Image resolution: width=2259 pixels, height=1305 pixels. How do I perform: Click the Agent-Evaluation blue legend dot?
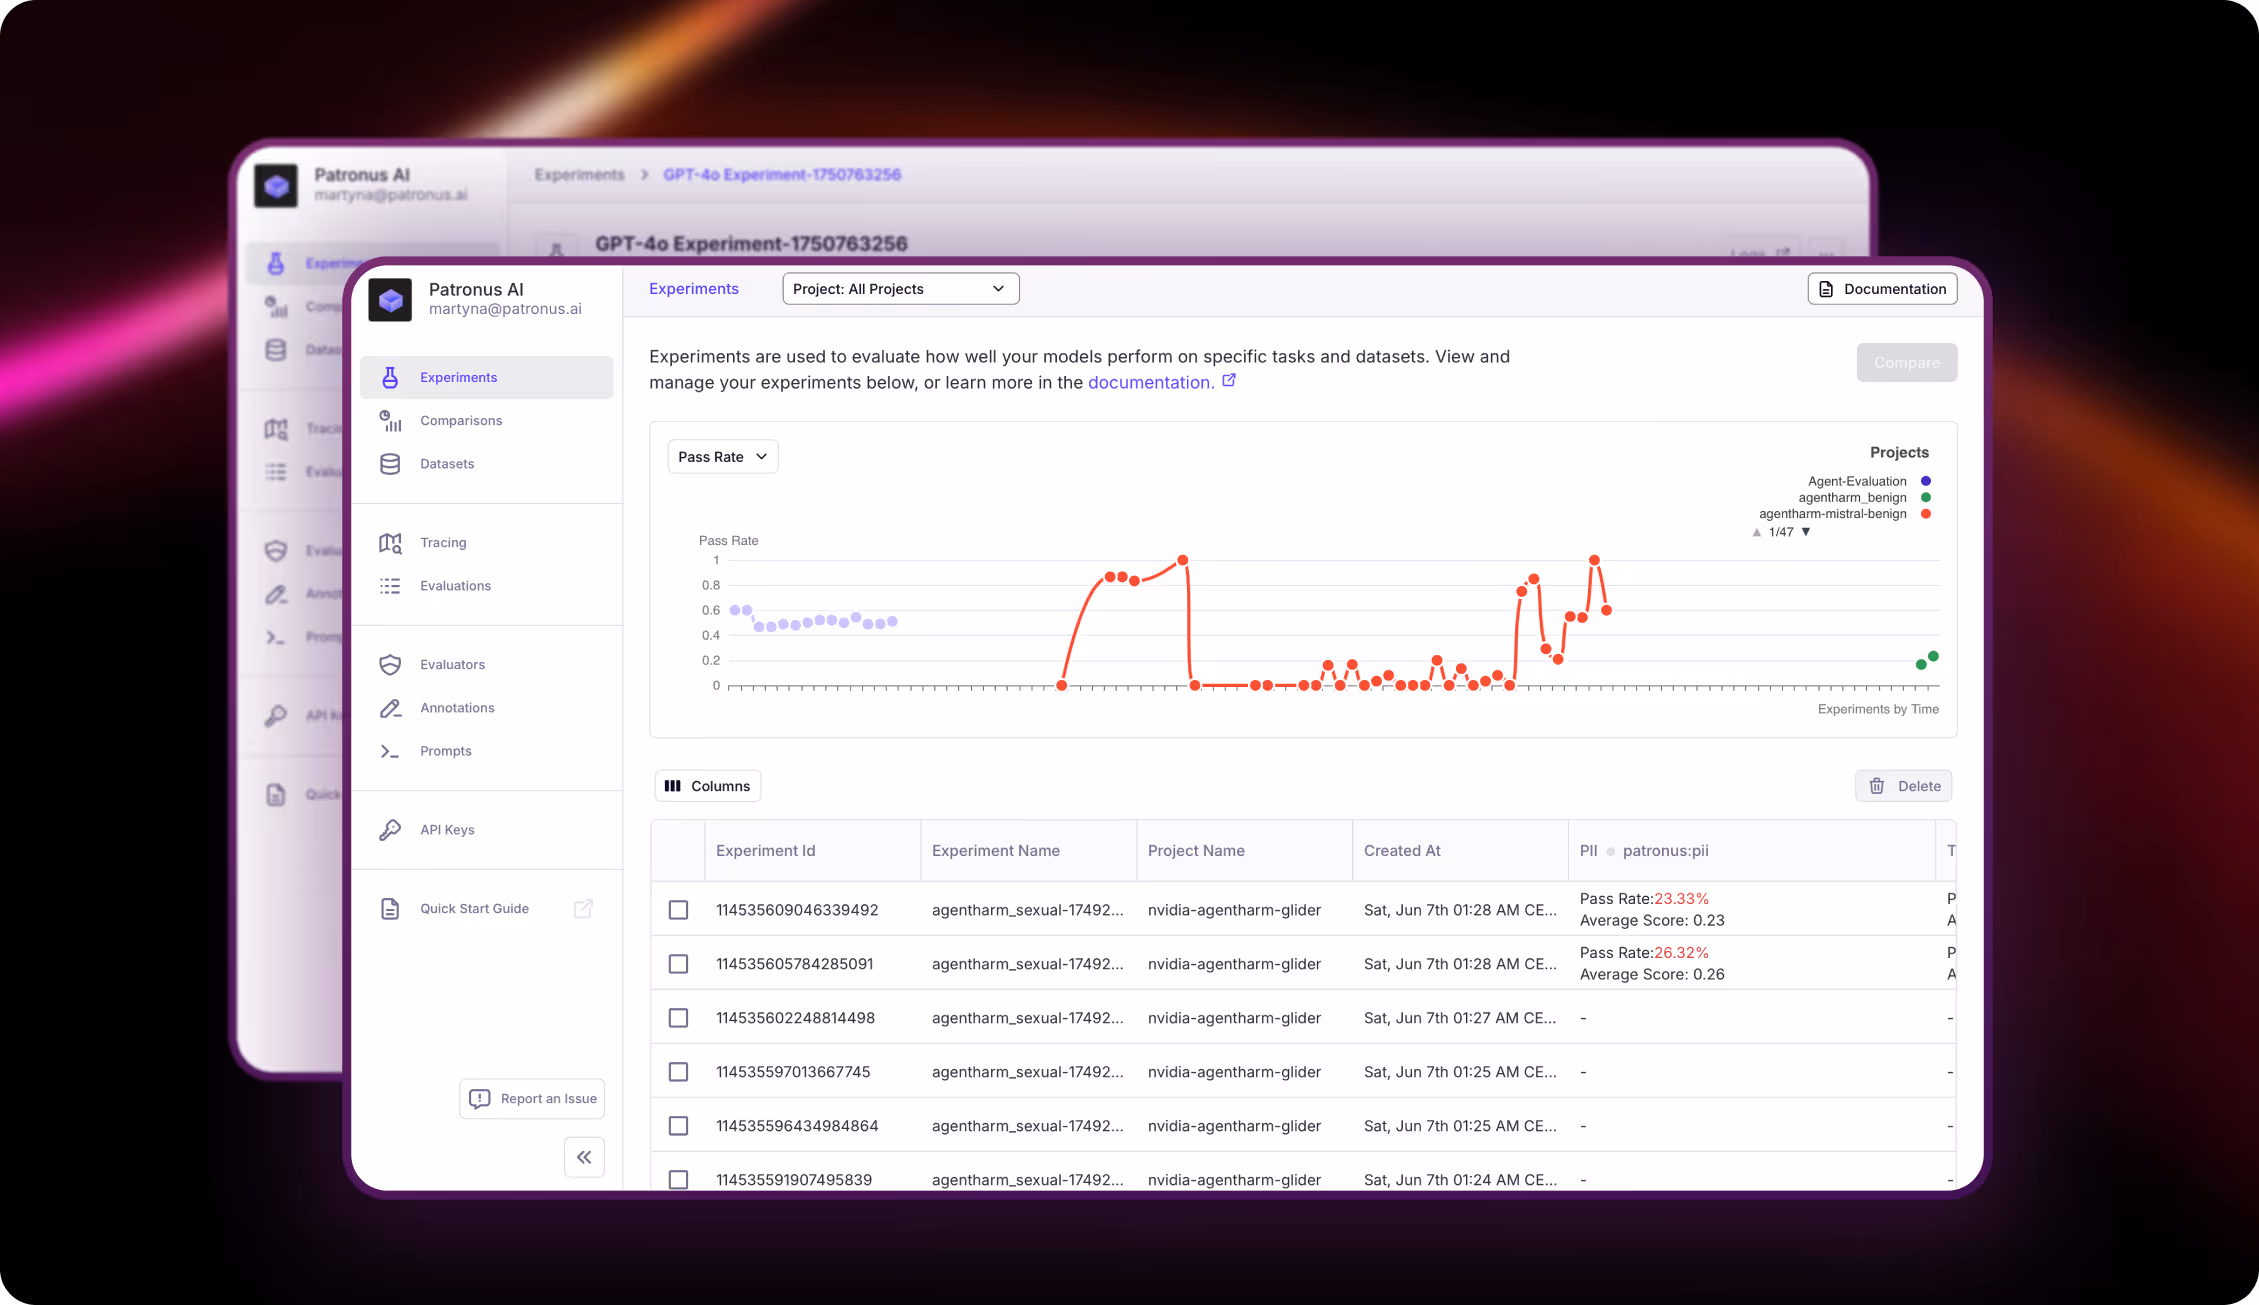(x=1926, y=481)
